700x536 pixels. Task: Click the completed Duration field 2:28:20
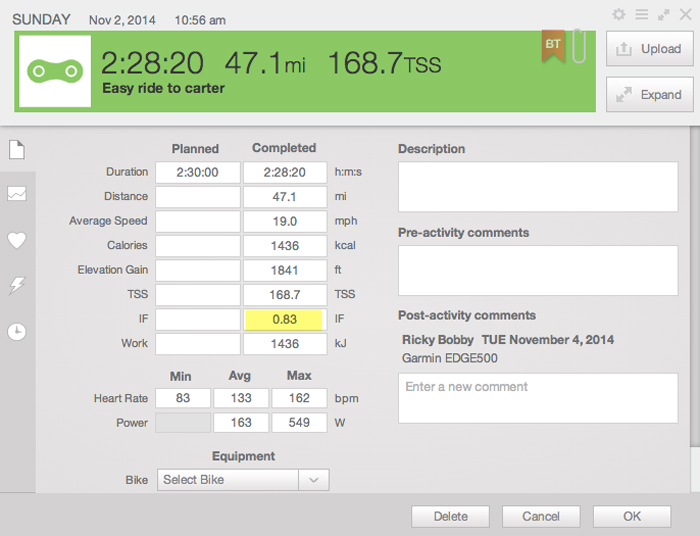pyautogui.click(x=285, y=172)
